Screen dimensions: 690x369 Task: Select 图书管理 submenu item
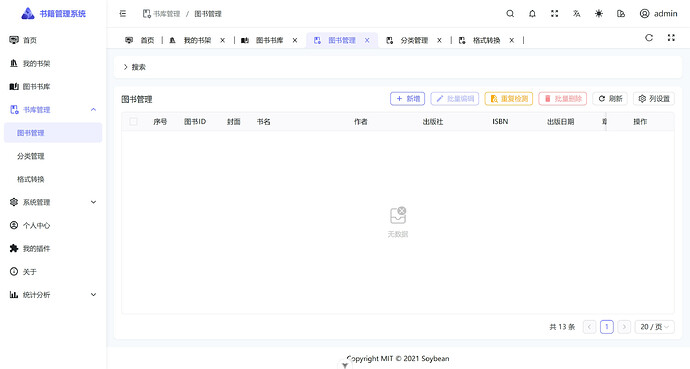tap(53, 133)
